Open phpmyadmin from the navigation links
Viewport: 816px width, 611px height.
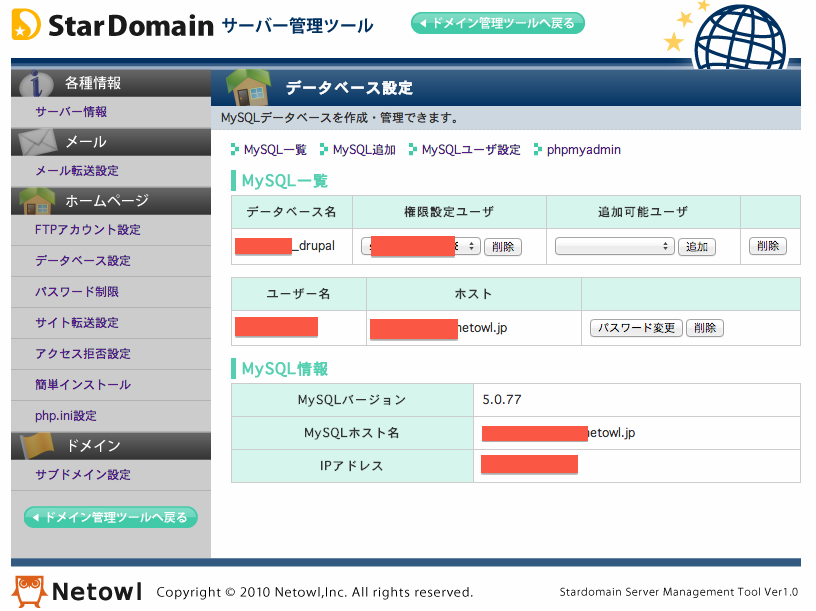(582, 148)
